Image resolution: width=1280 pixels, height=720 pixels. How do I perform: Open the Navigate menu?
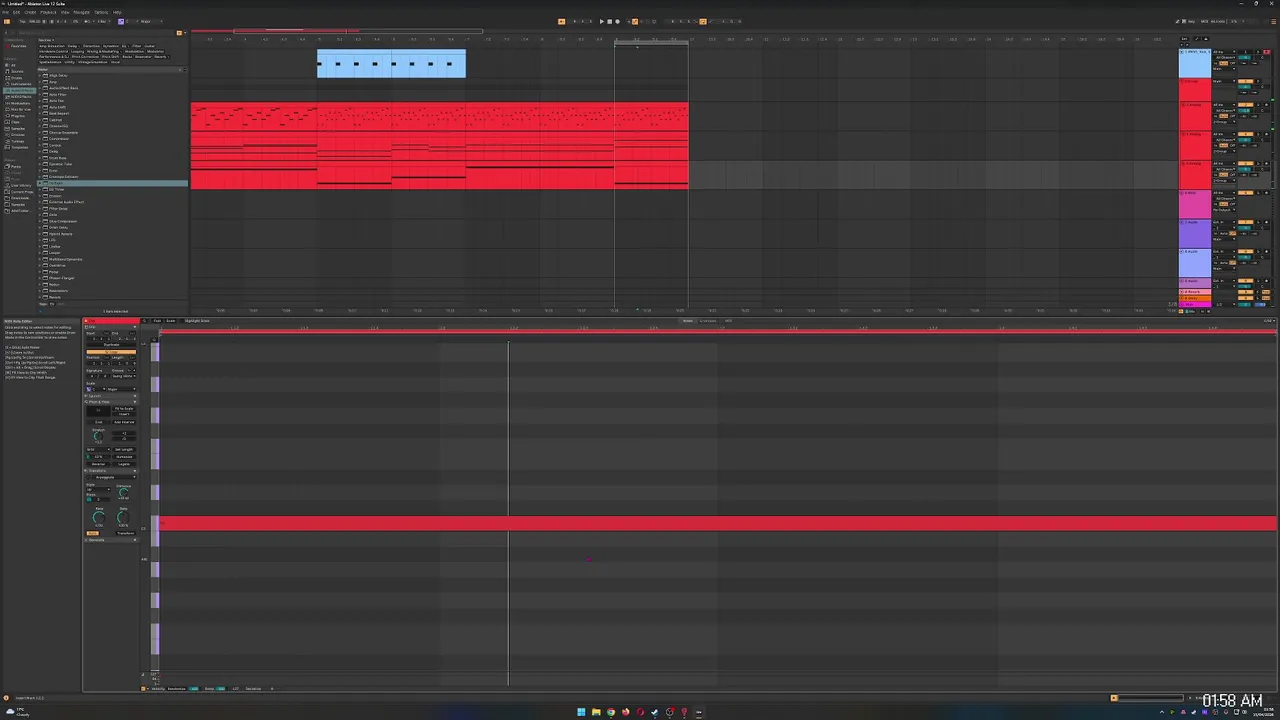[81, 12]
